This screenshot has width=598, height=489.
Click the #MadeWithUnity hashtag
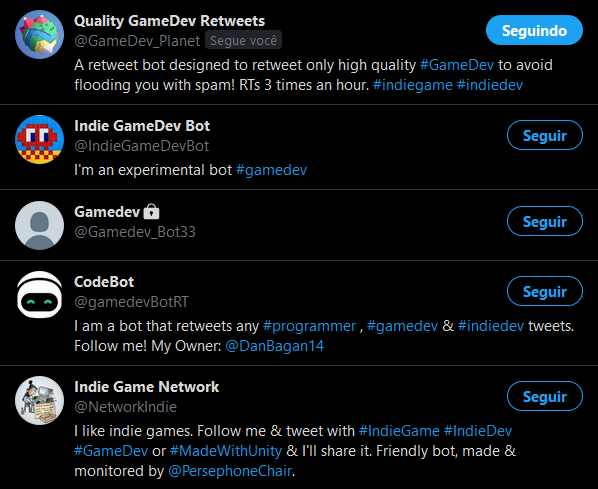(226, 451)
